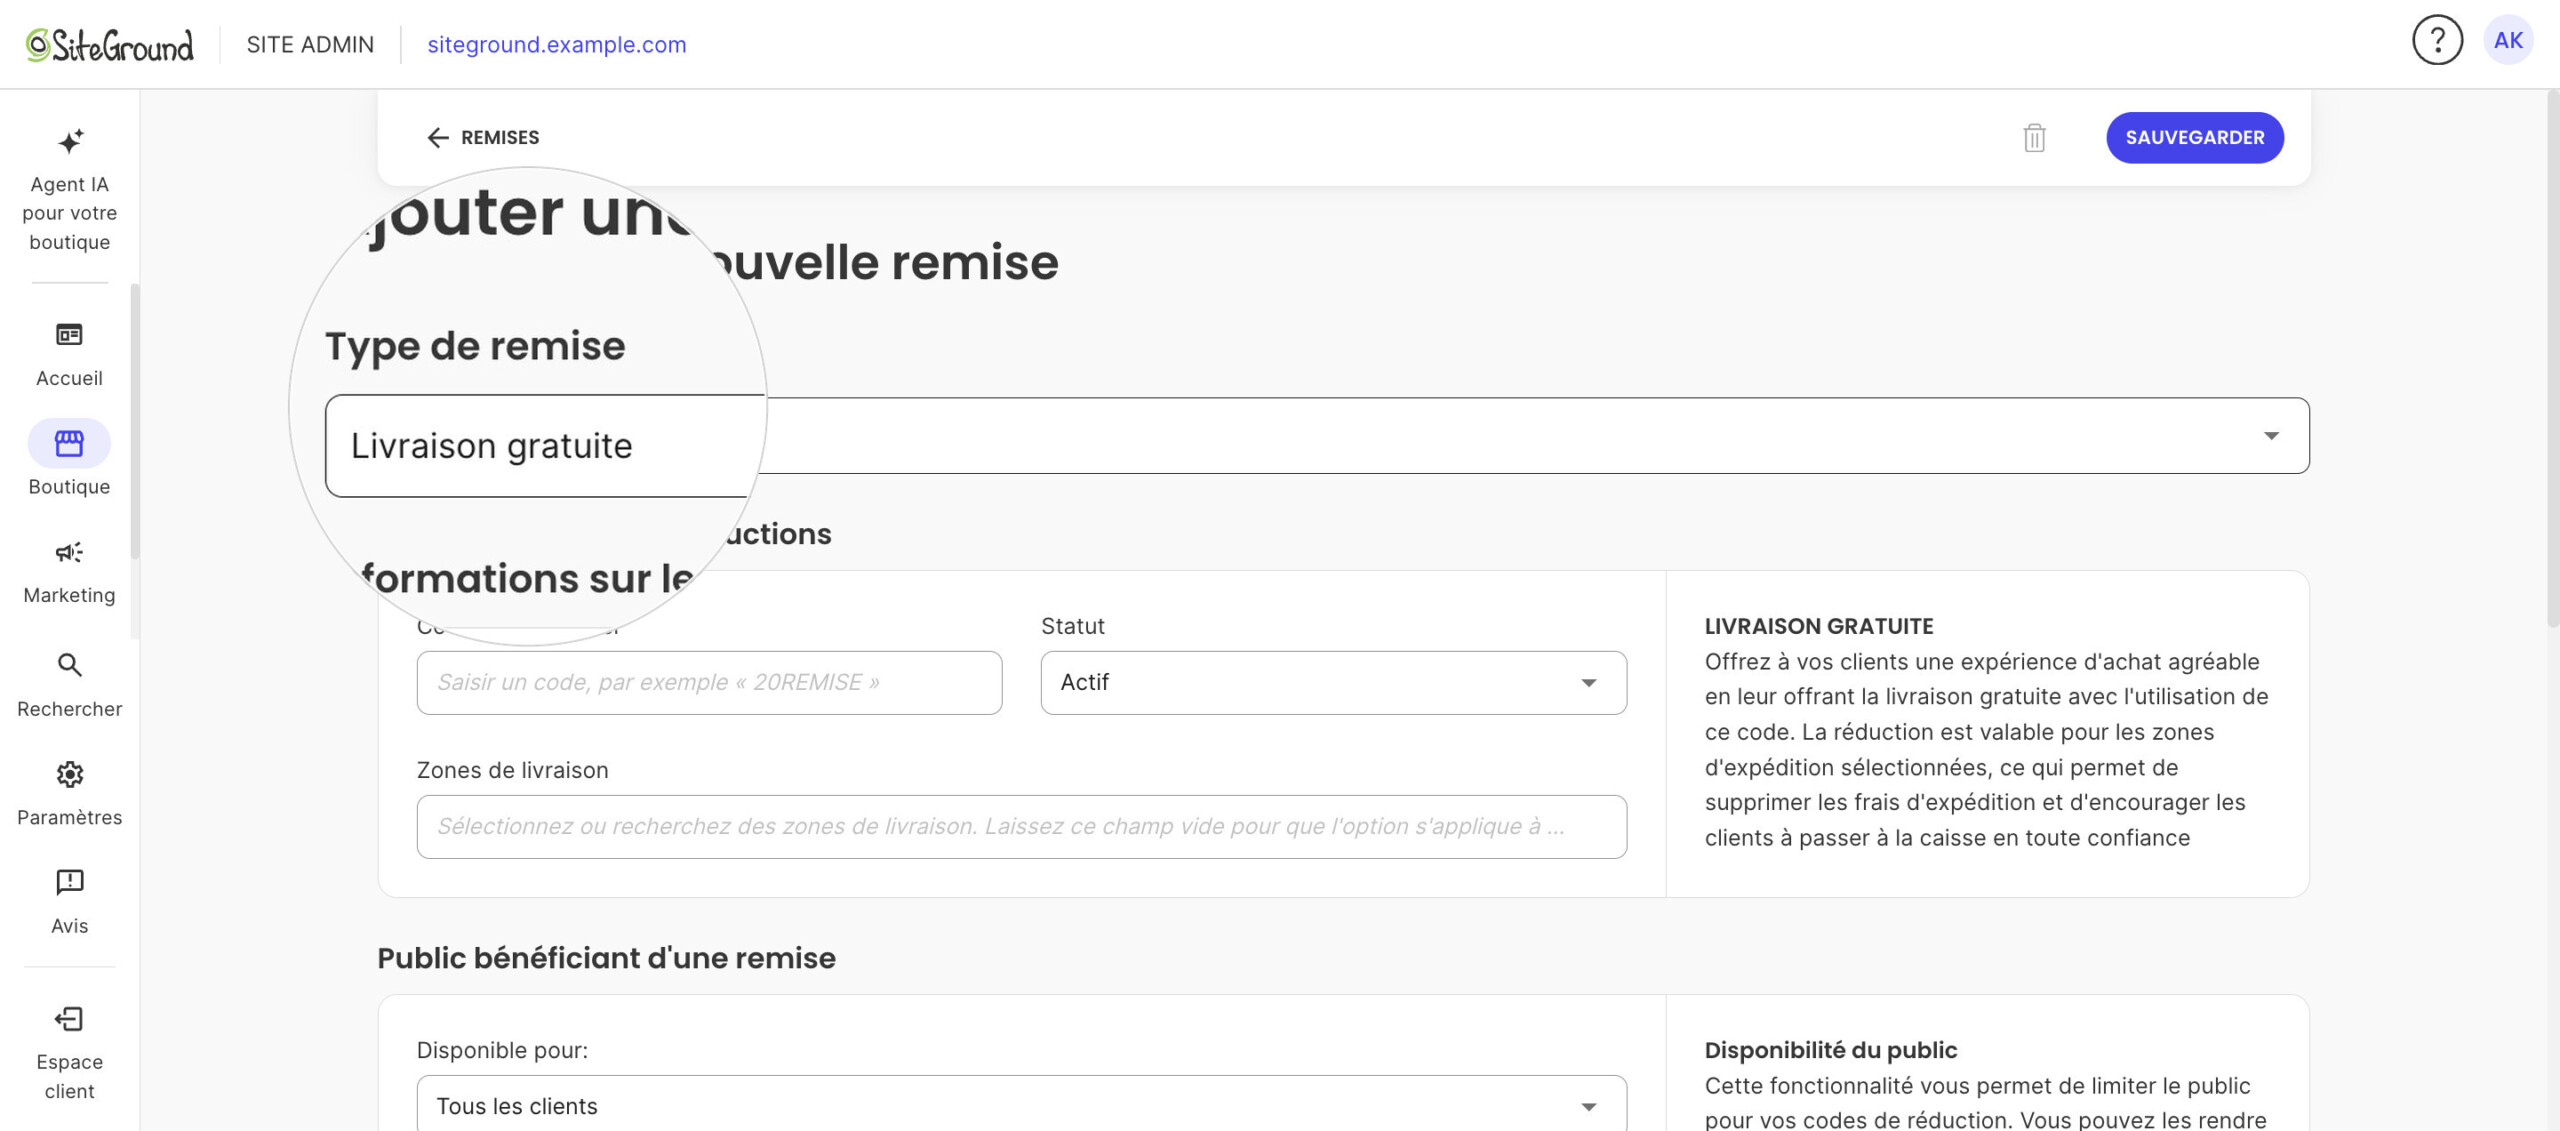This screenshot has height=1131, width=2560.
Task: Click the Agent IA pour votre boutique label
Action: coord(69,213)
